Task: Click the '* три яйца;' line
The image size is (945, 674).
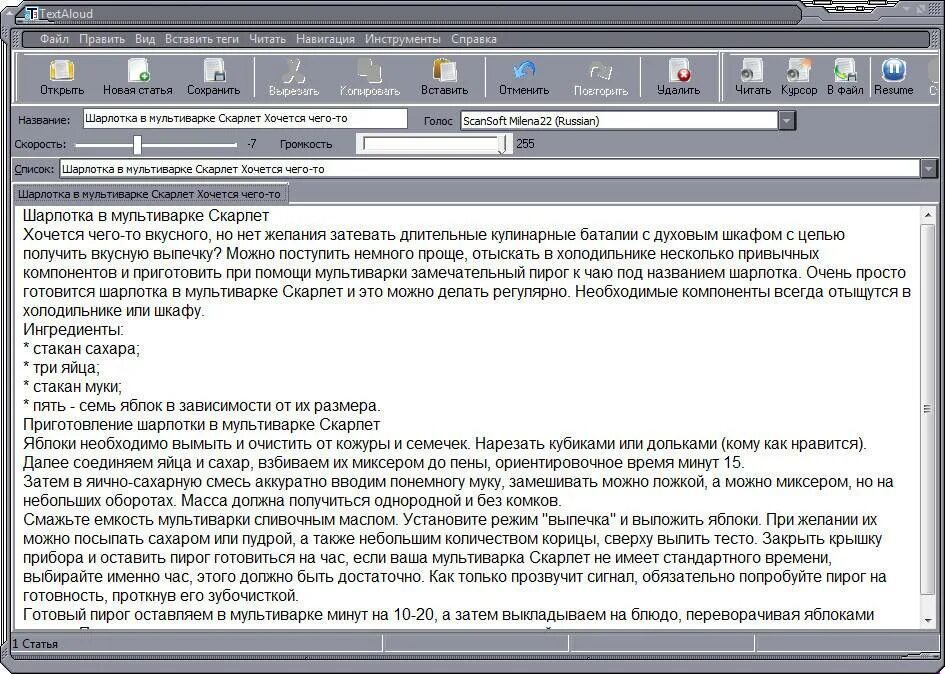Action: tap(61, 368)
